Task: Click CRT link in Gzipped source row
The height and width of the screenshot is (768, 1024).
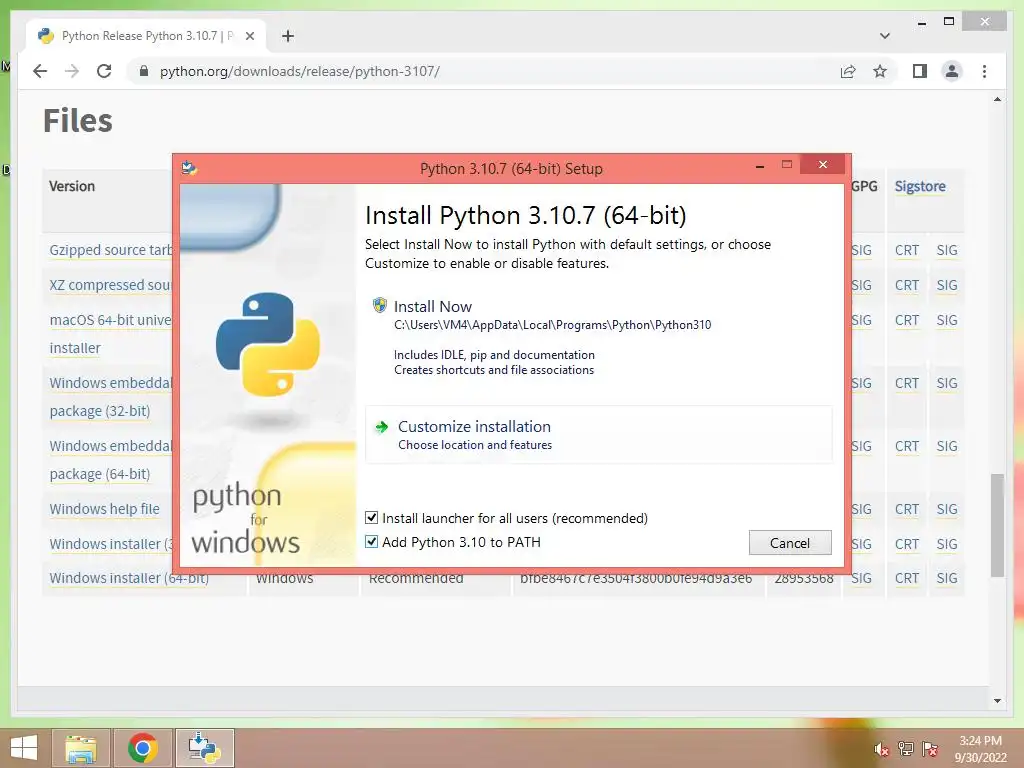Action: (906, 250)
